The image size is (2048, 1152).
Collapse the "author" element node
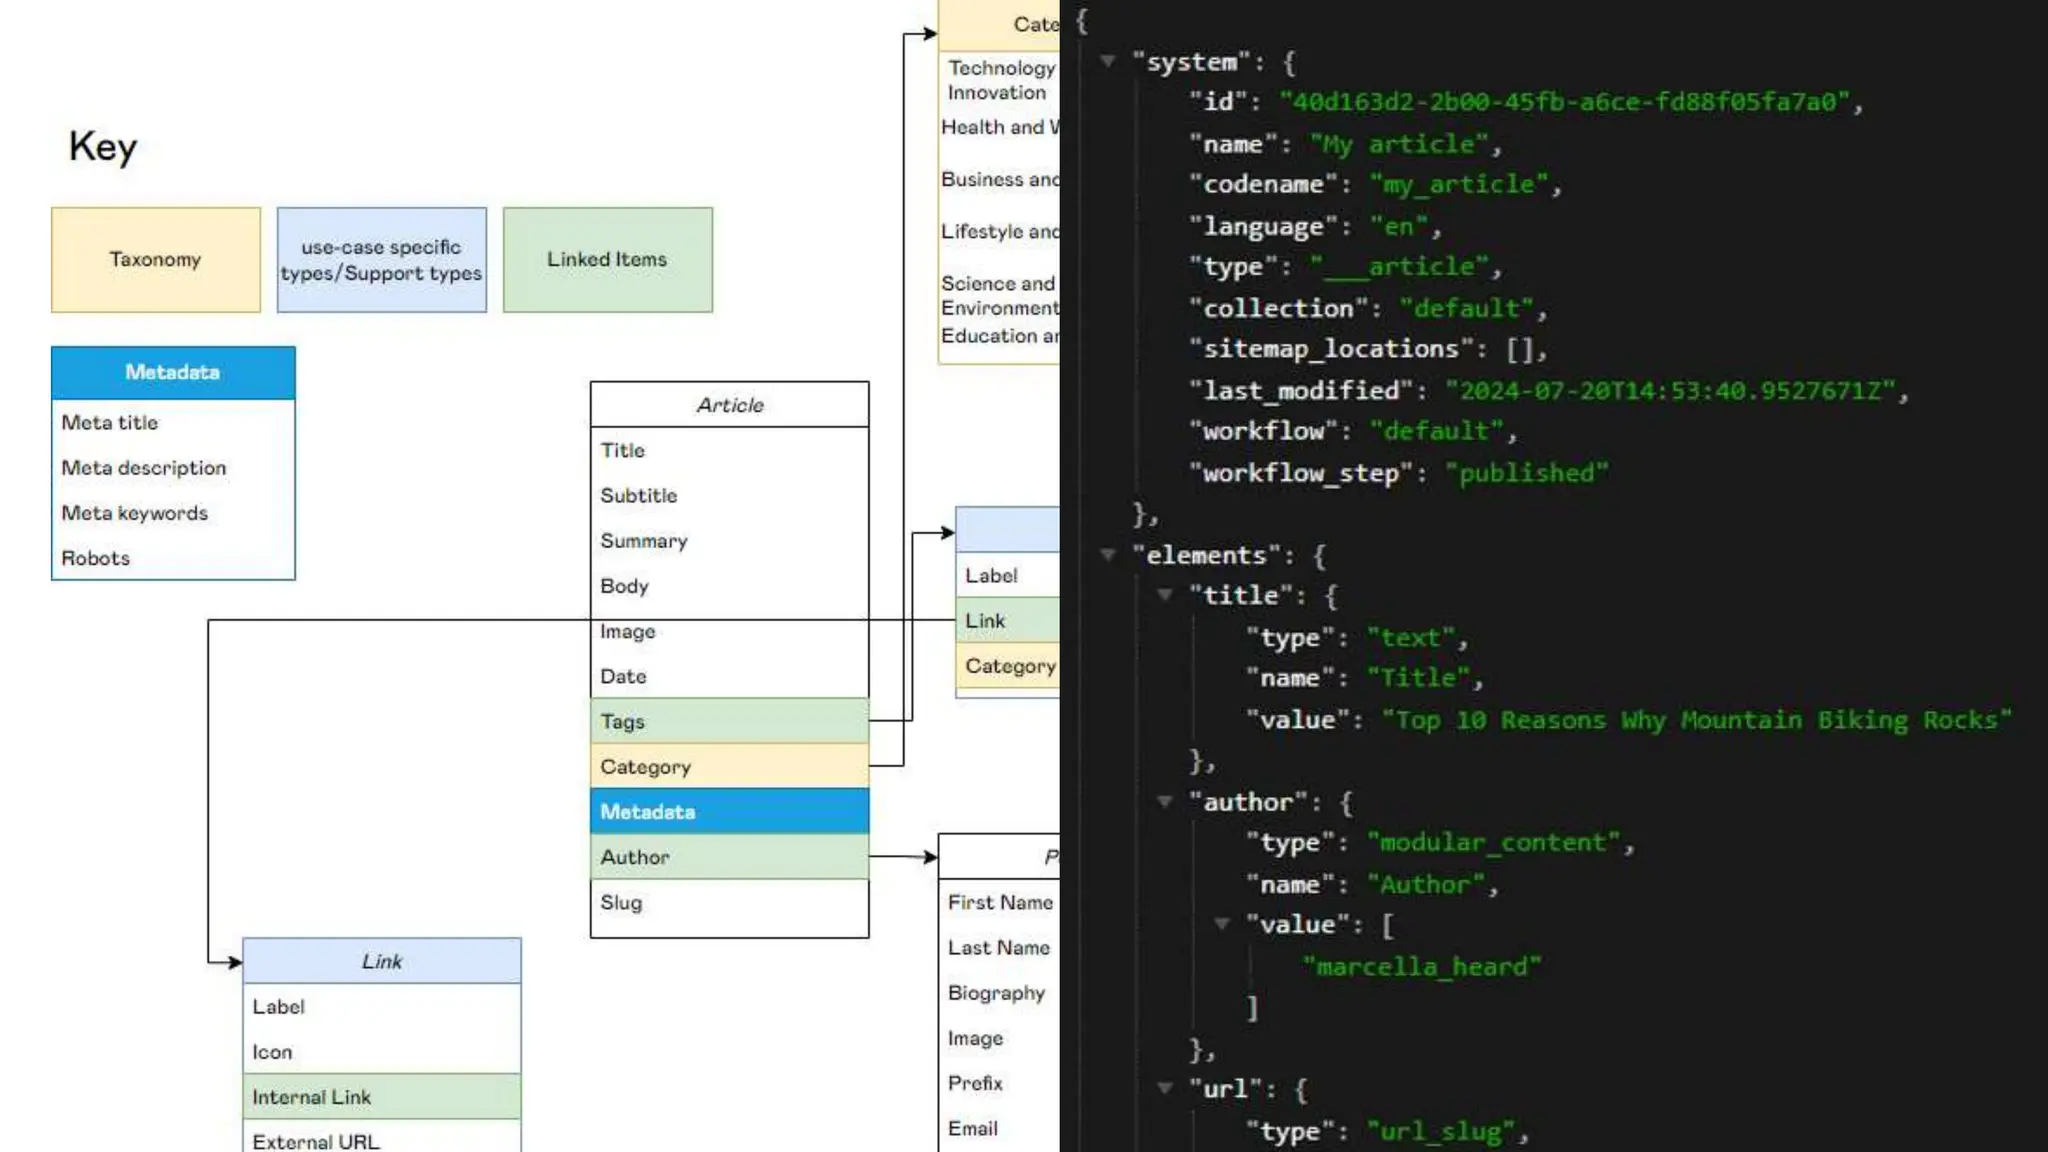[1164, 801]
